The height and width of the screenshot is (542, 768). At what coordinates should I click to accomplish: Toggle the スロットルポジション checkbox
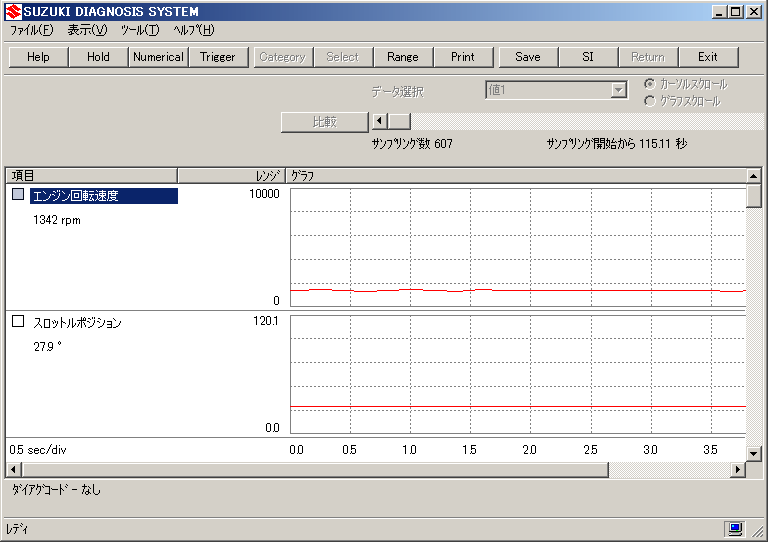tap(18, 322)
